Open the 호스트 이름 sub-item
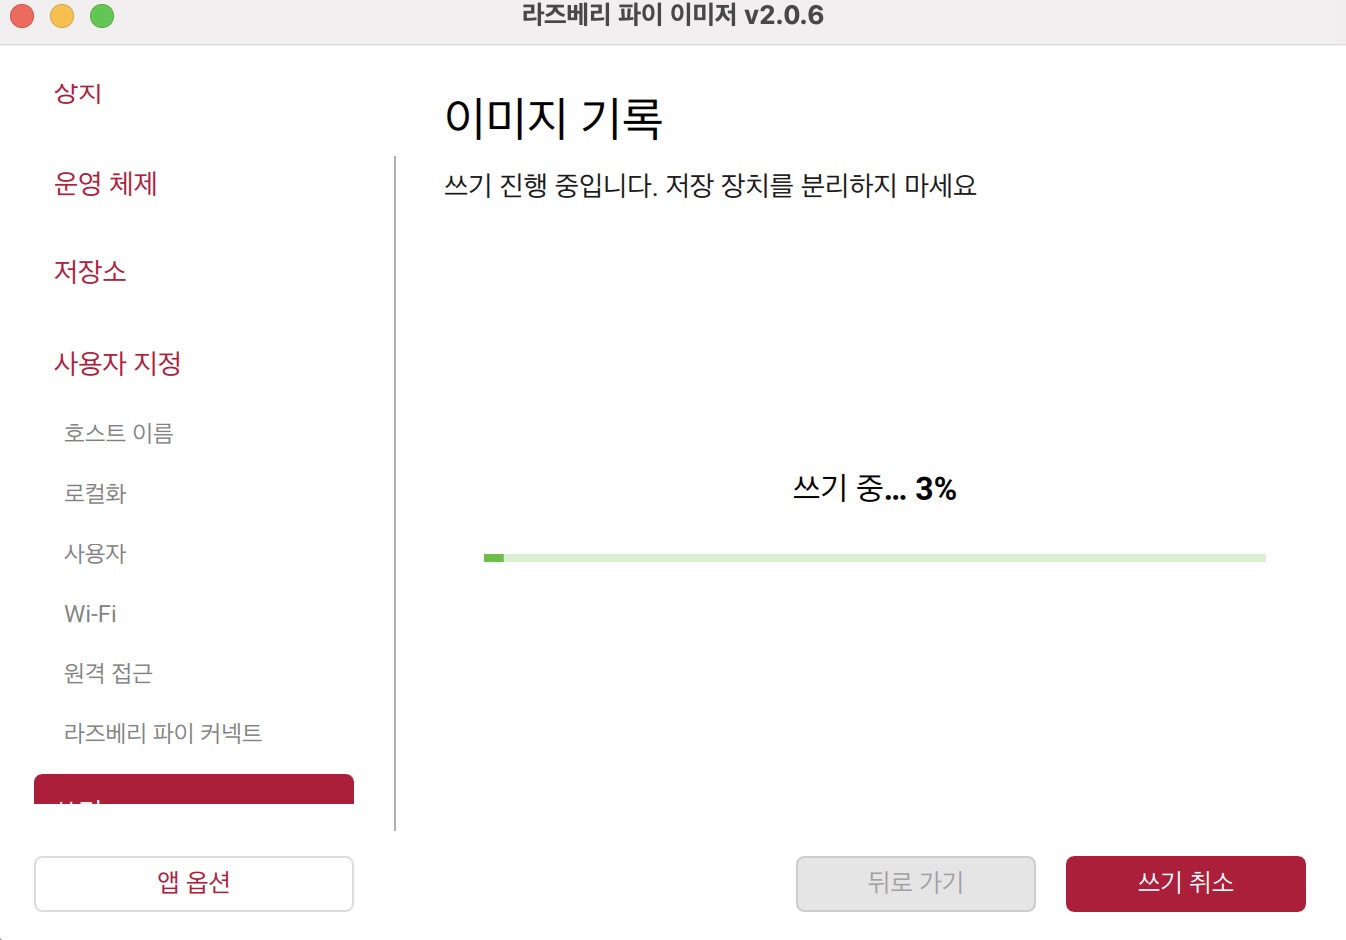 point(118,433)
